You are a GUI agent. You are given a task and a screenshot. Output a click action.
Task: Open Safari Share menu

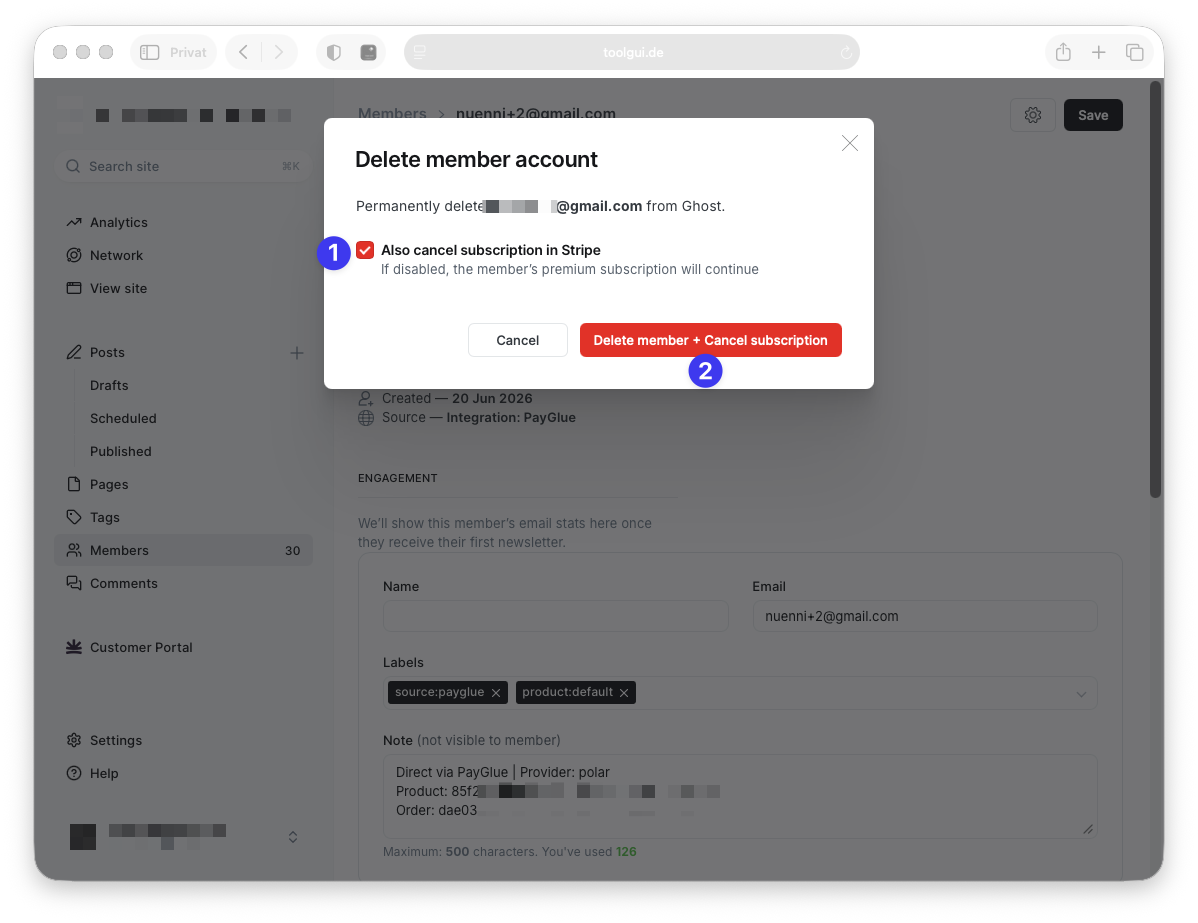(1063, 52)
